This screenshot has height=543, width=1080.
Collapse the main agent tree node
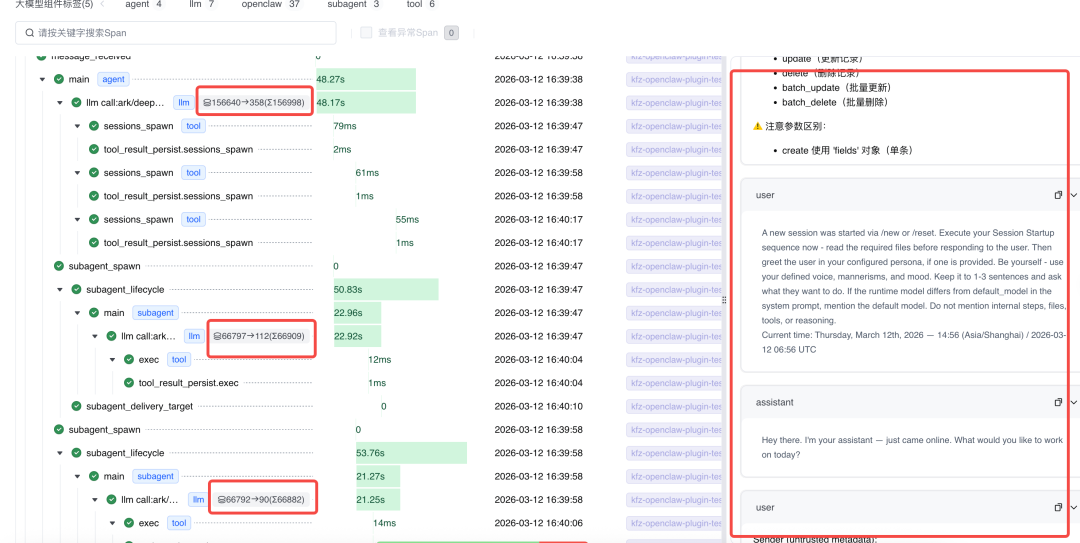click(43, 79)
